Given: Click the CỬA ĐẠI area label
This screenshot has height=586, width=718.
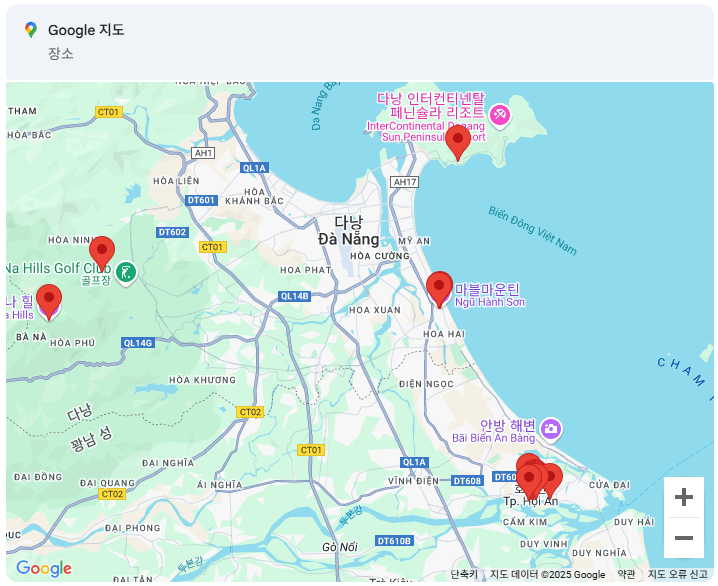Looking at the screenshot, I should (x=609, y=485).
